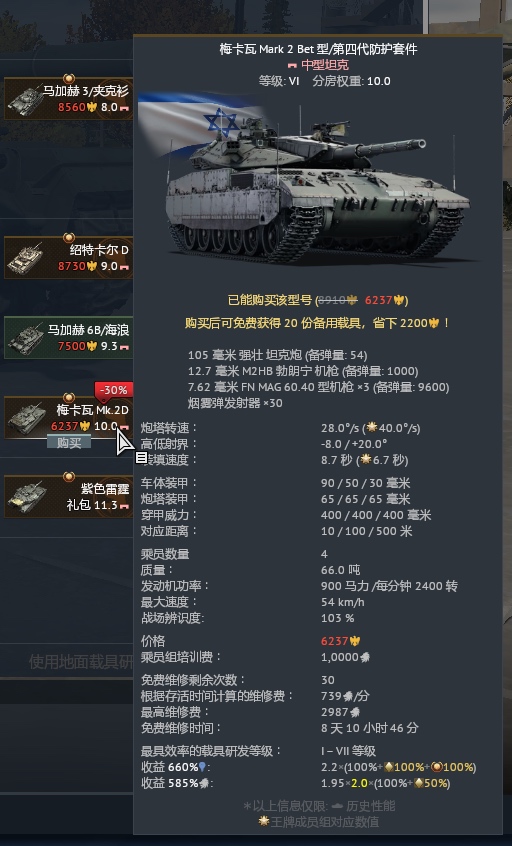Click the Israeli flag in the tooltip

point(200,125)
